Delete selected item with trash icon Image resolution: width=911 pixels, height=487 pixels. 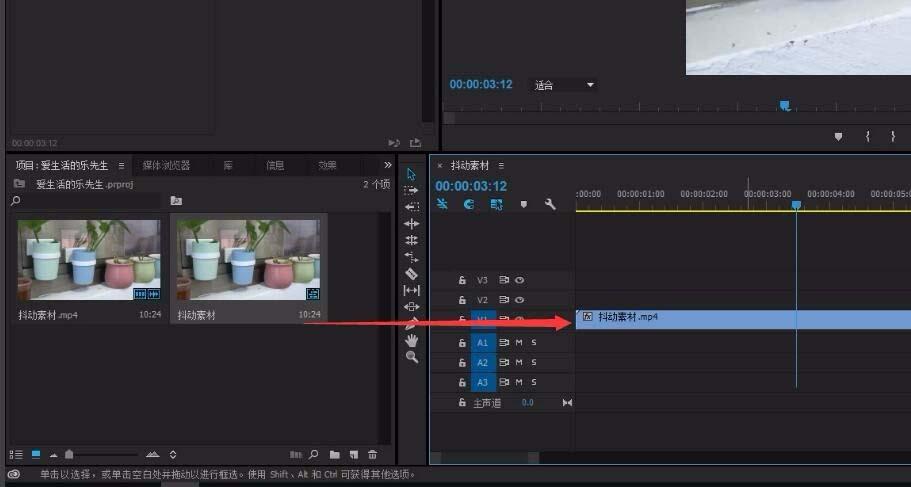(373, 454)
